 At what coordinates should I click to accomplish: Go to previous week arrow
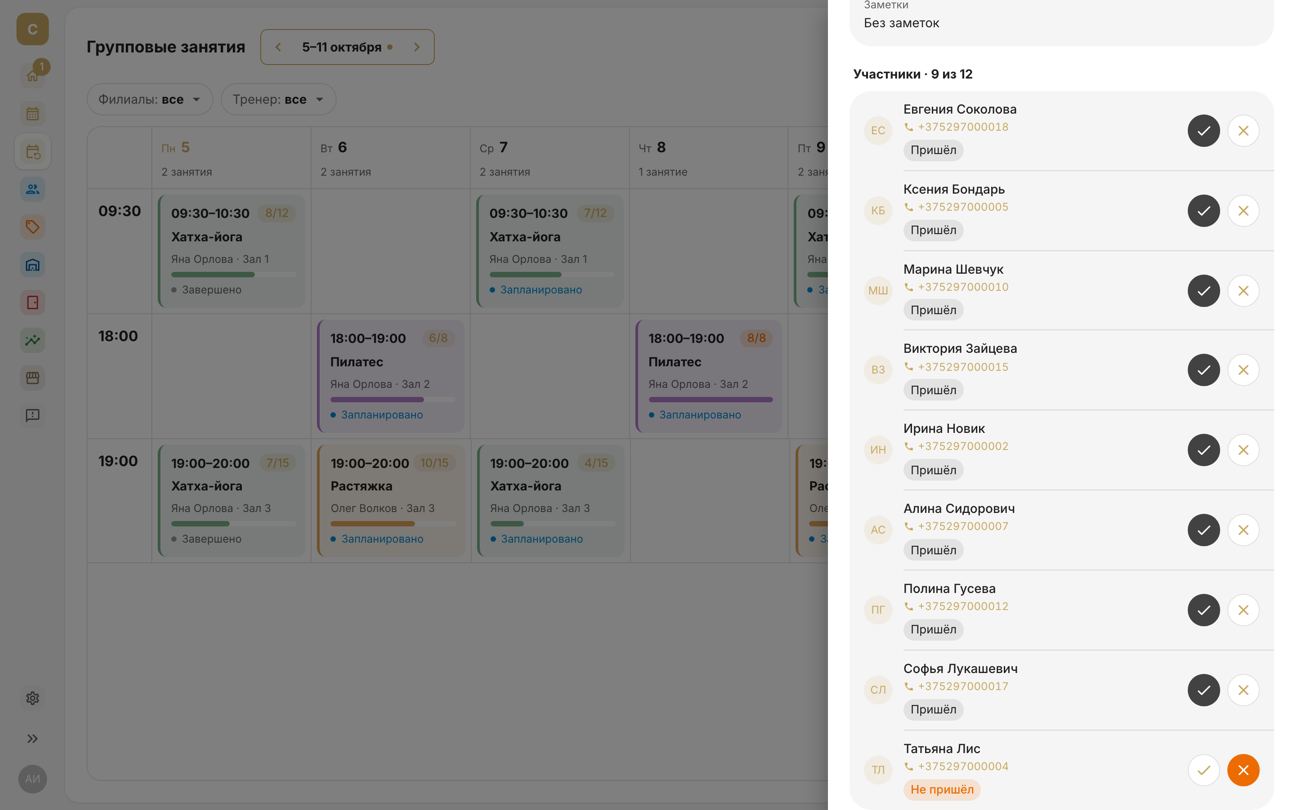pyautogui.click(x=279, y=47)
